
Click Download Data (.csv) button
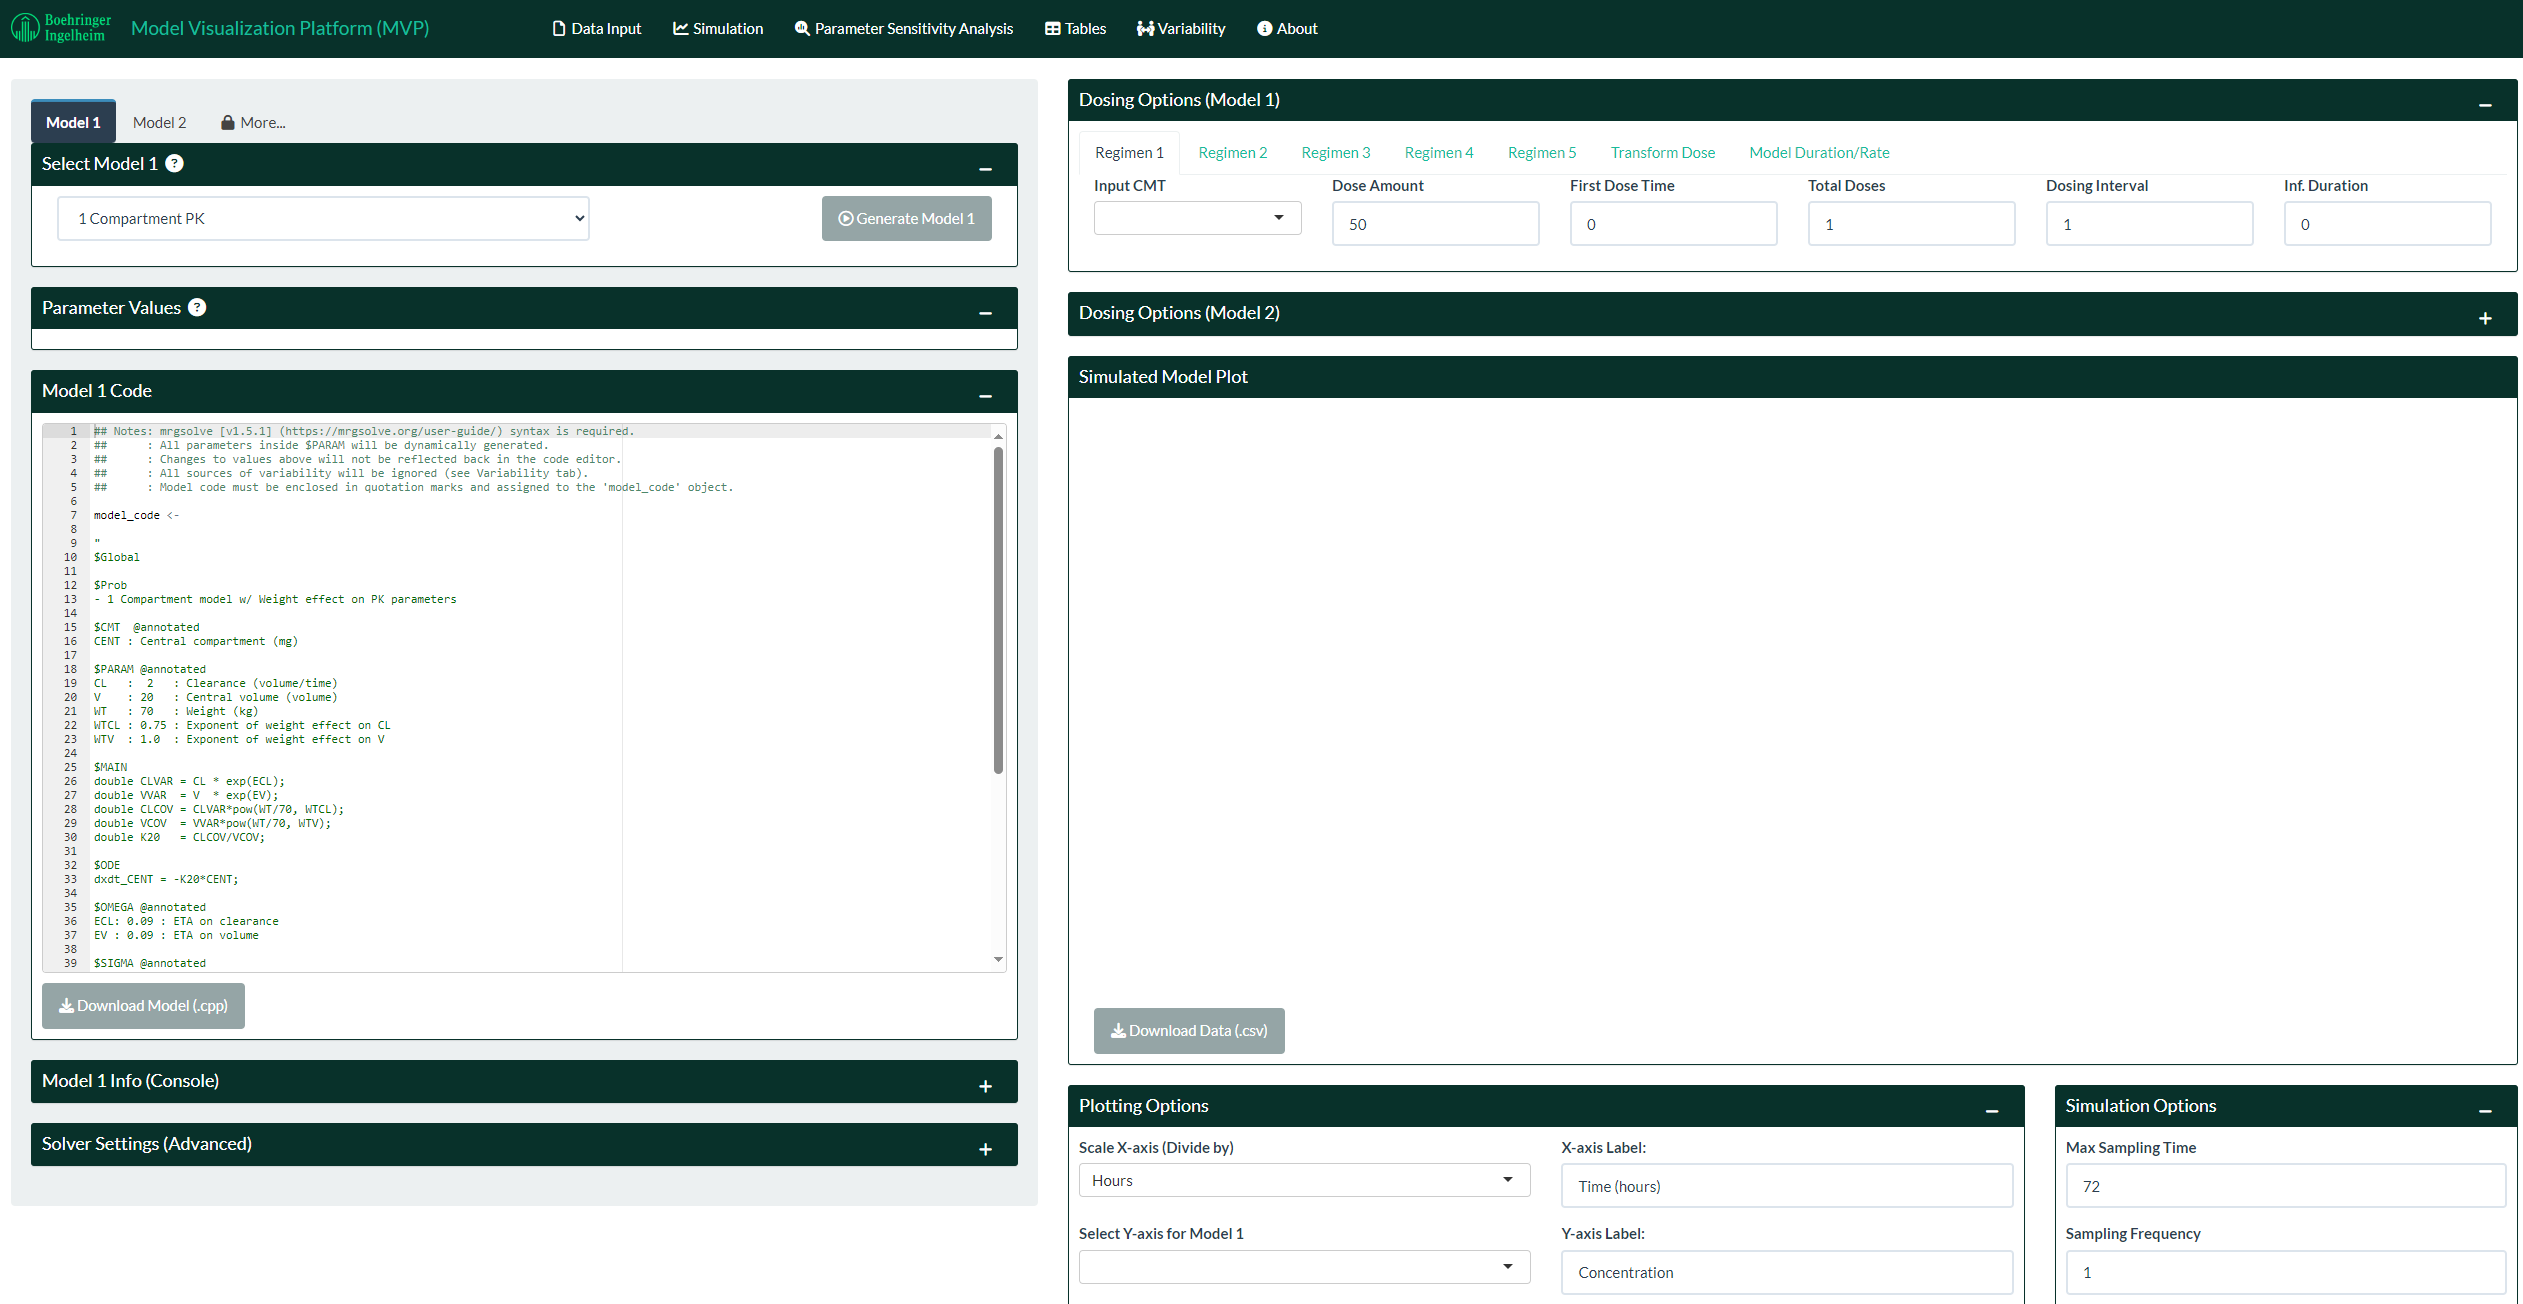point(1189,1031)
